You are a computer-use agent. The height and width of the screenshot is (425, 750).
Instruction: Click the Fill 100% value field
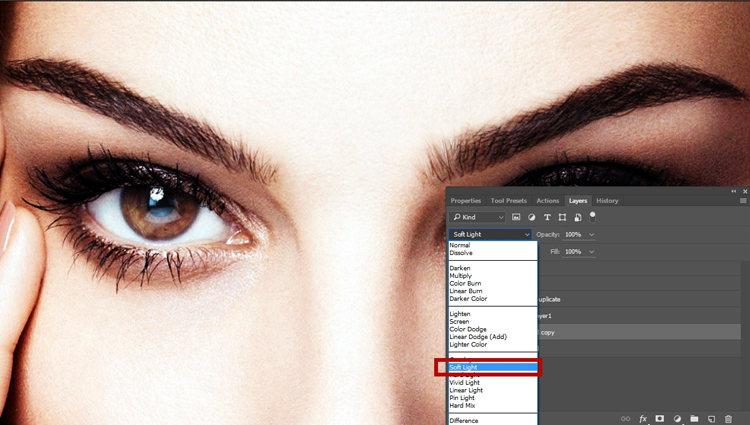pyautogui.click(x=574, y=252)
